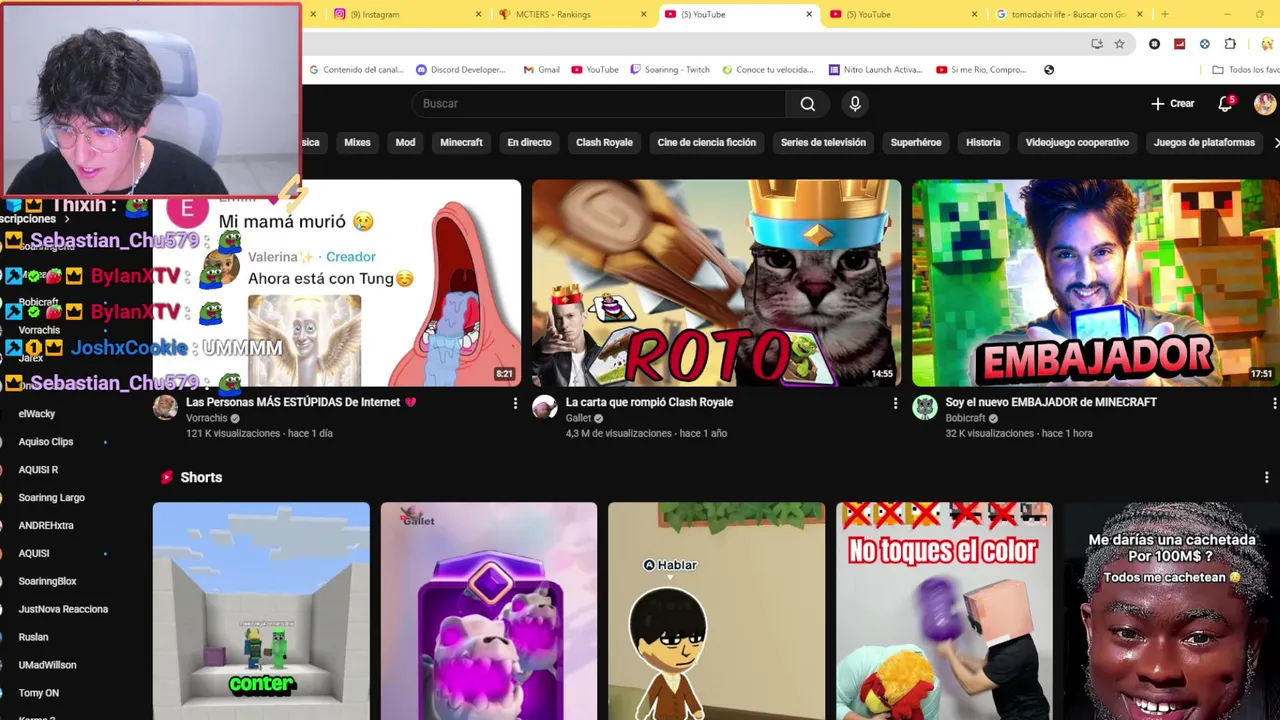
Task: Focus the YouTube Buscar search field
Action: coord(598,104)
